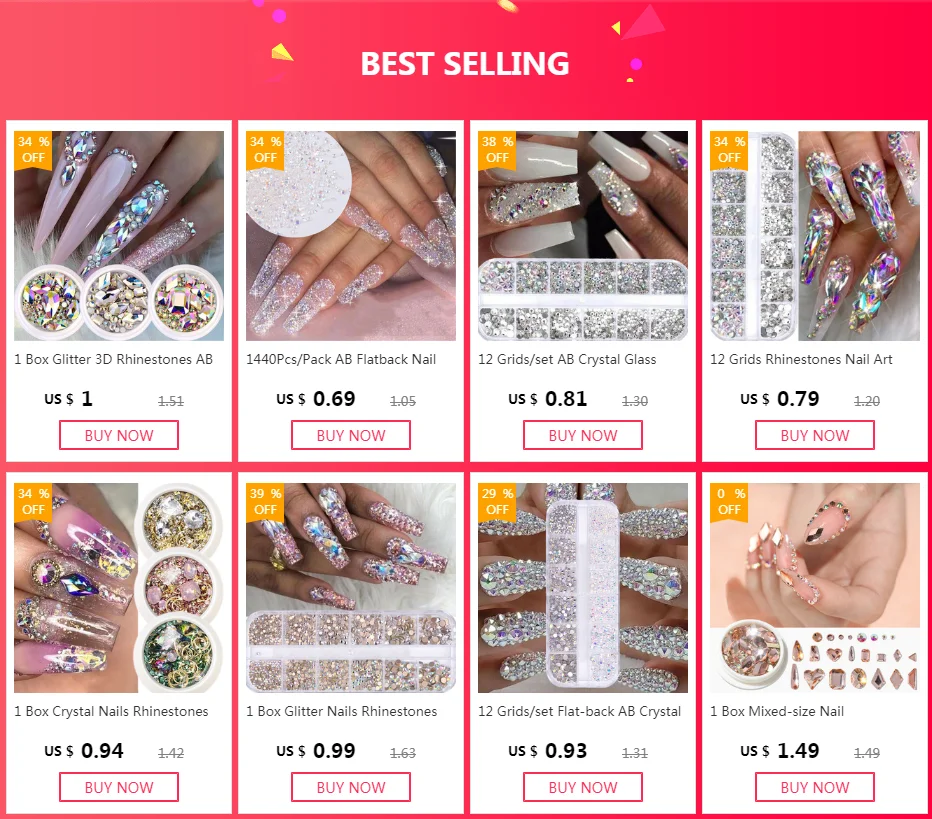Click BUY NOW for 1 Box Glitter Nails Rhinestones

pos(351,787)
